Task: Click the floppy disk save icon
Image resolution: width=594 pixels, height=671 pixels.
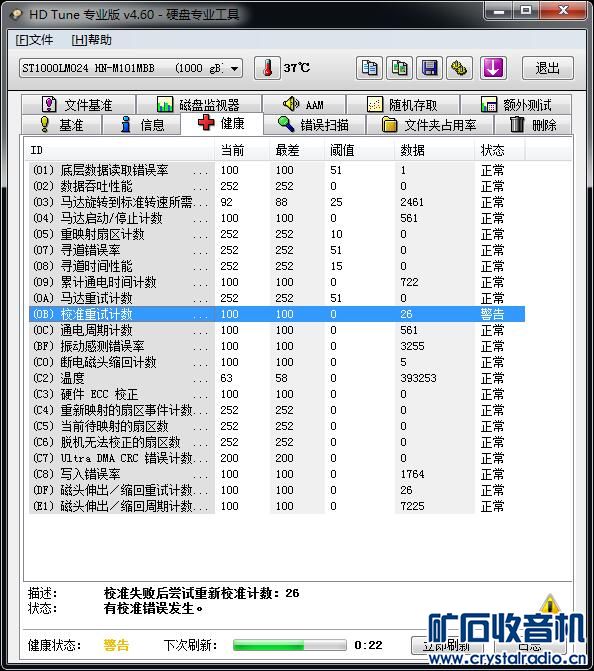Action: coord(429,68)
